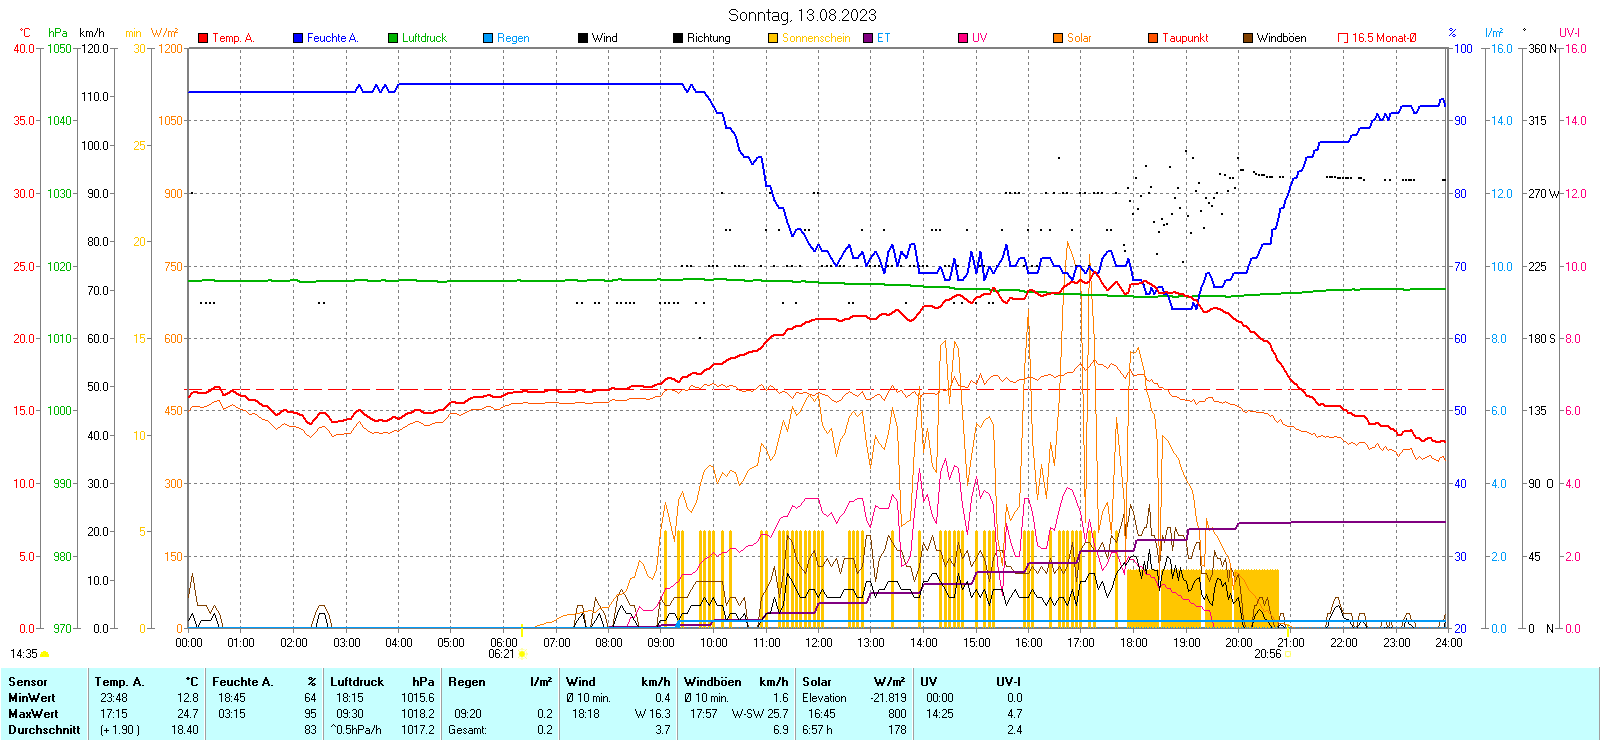
Task: Click the sunrise sun icon at 06:21
Action: coord(522,654)
